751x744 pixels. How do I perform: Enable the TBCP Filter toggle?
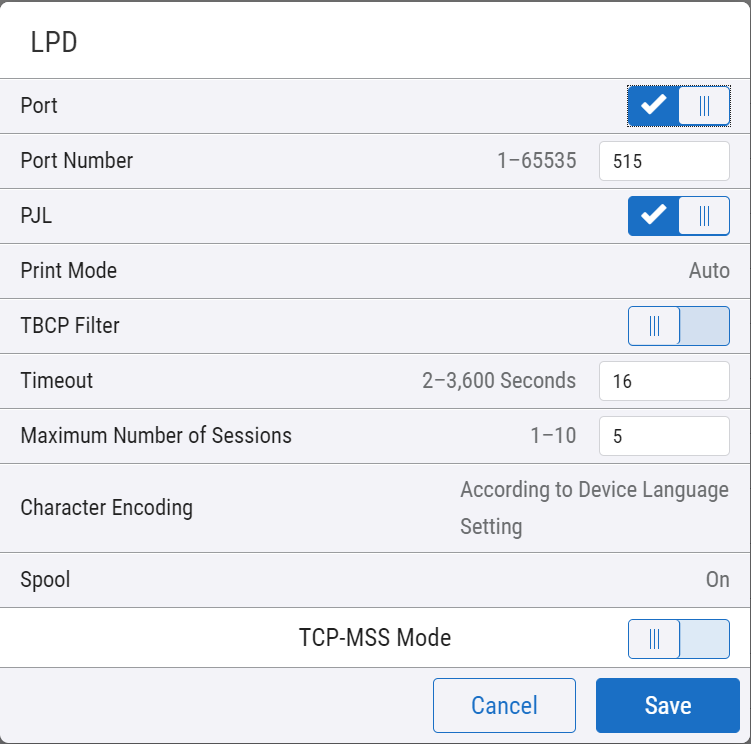[678, 326]
